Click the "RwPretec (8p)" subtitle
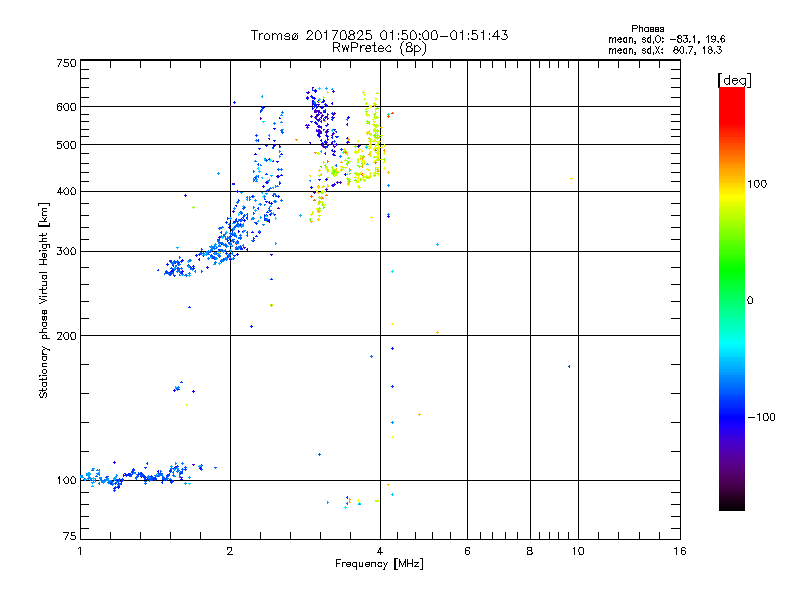800x600 pixels. [379, 48]
